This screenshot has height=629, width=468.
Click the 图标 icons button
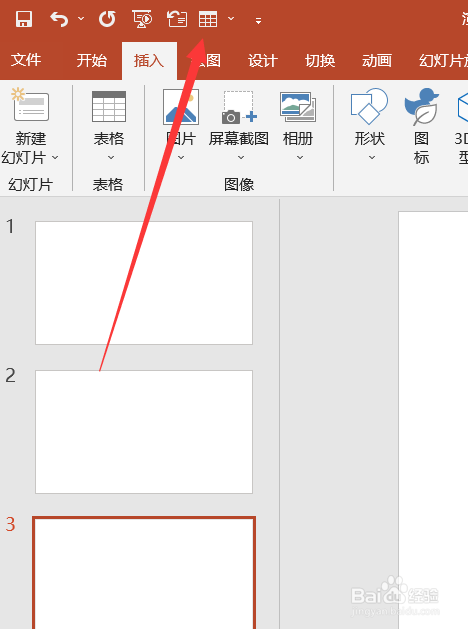[x=421, y=125]
